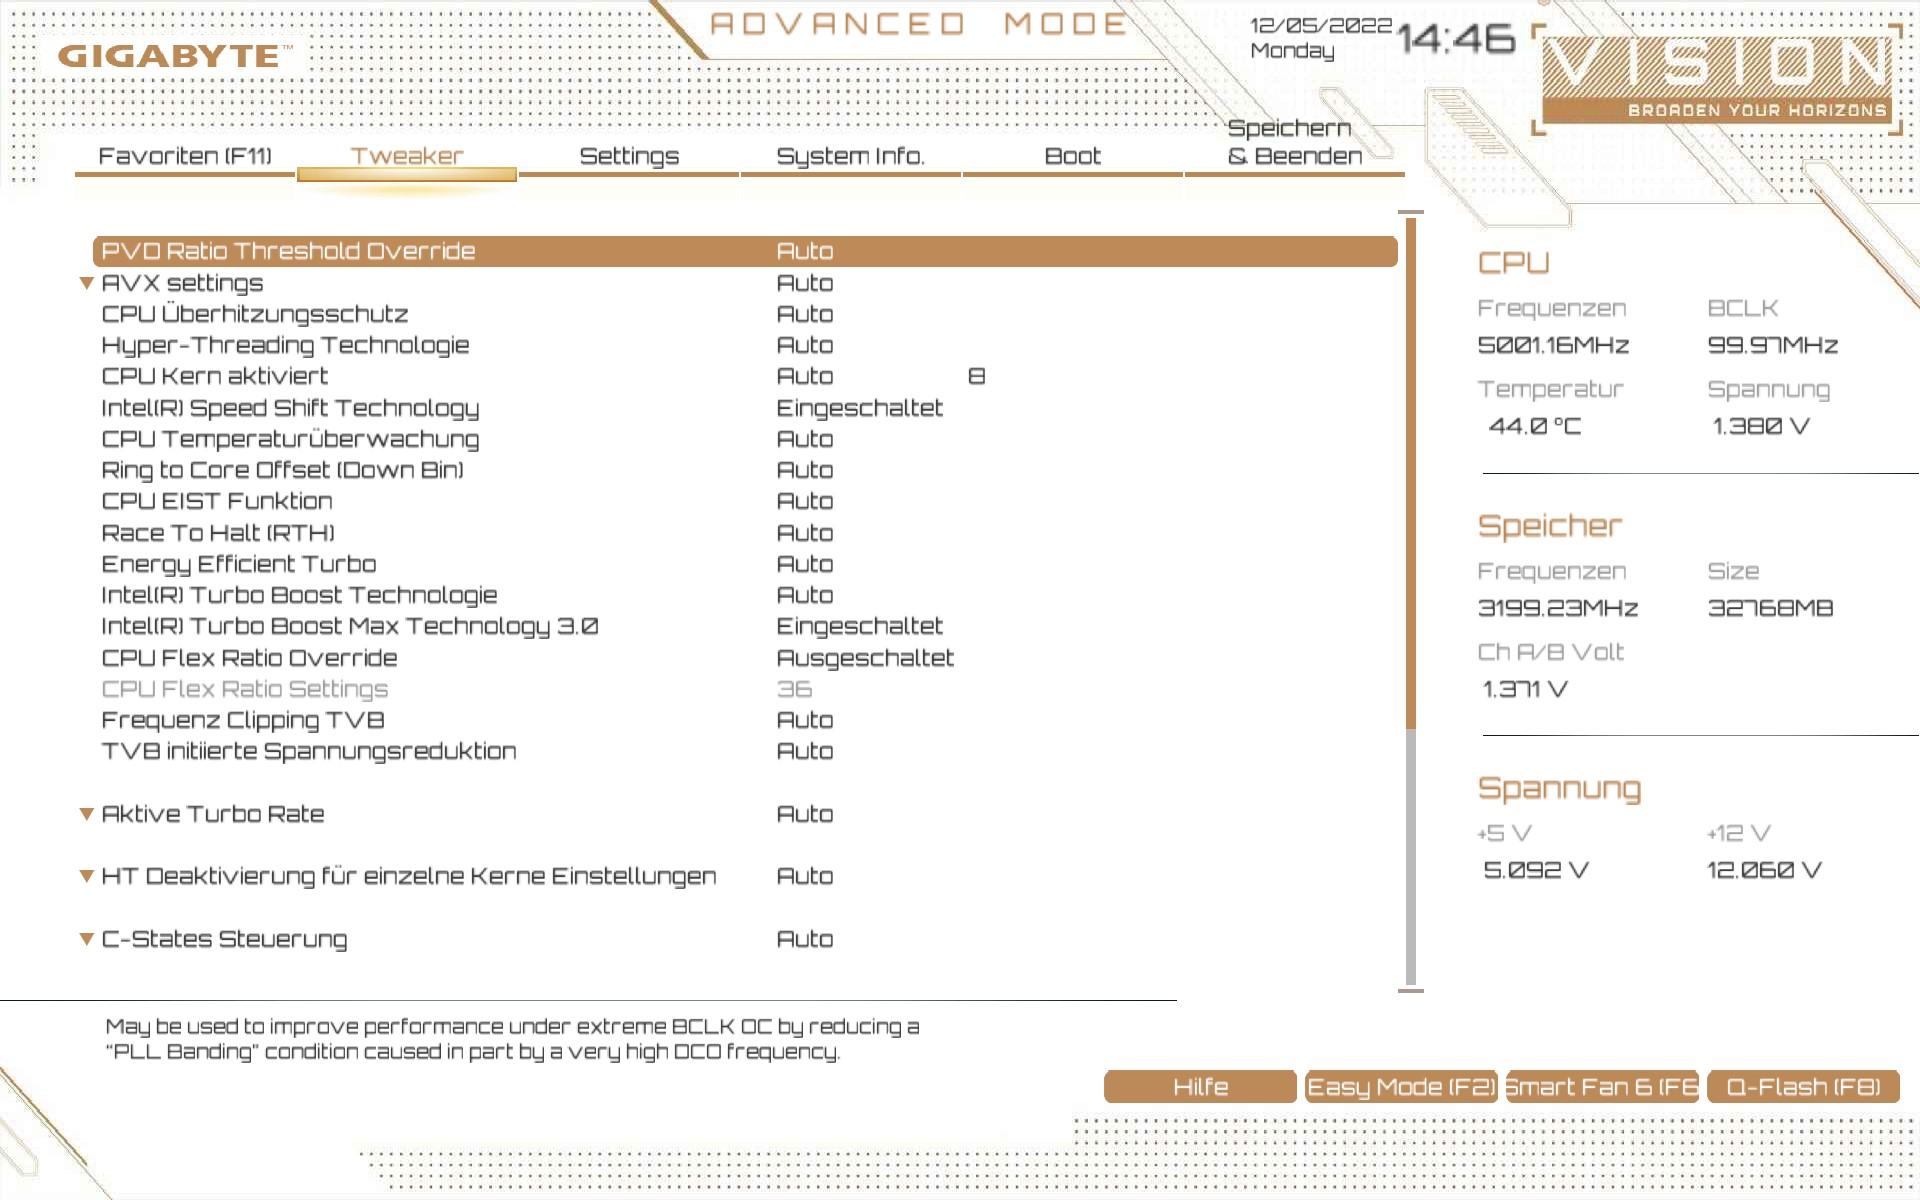1920x1200 pixels.
Task: Click CPU temperature 44.0 °C reading
Action: [1535, 426]
